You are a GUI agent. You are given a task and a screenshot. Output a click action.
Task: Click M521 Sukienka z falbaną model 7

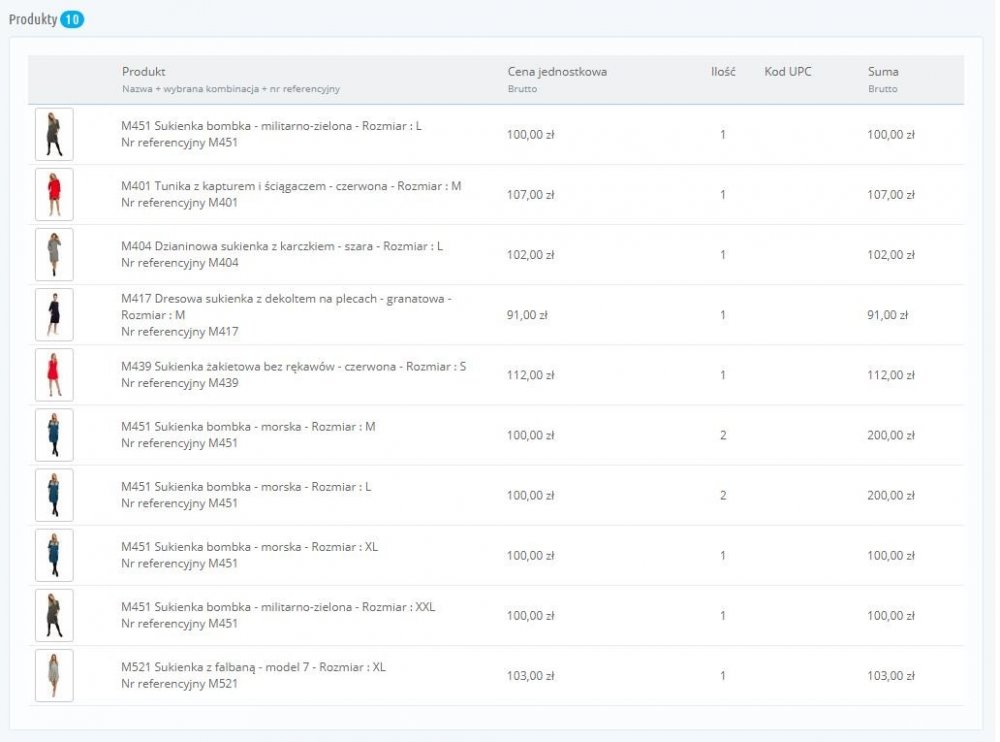pos(253,667)
